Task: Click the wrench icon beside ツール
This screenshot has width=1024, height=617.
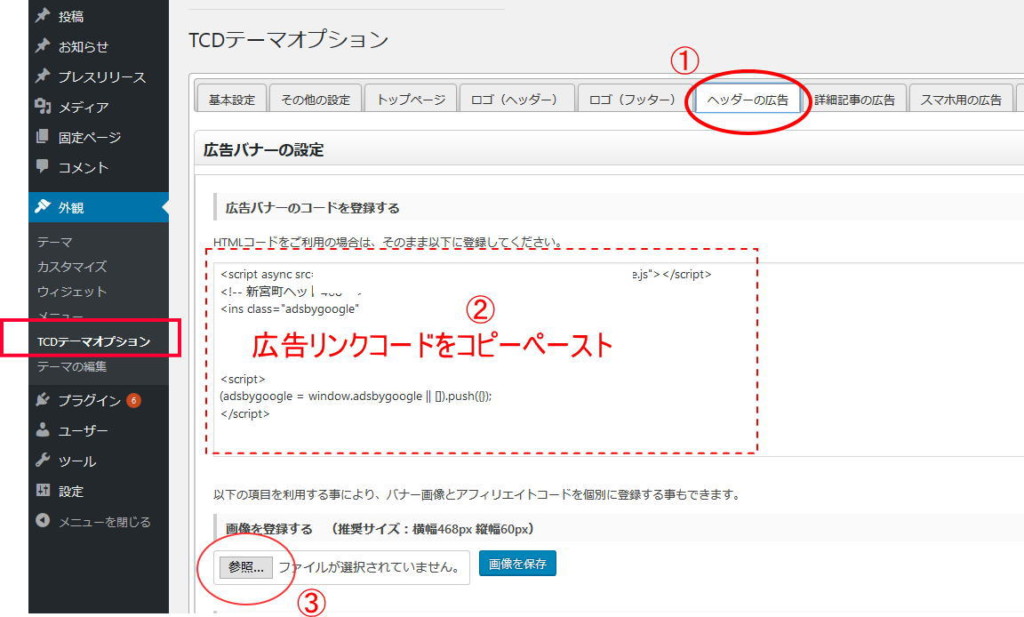Action: coord(42,460)
